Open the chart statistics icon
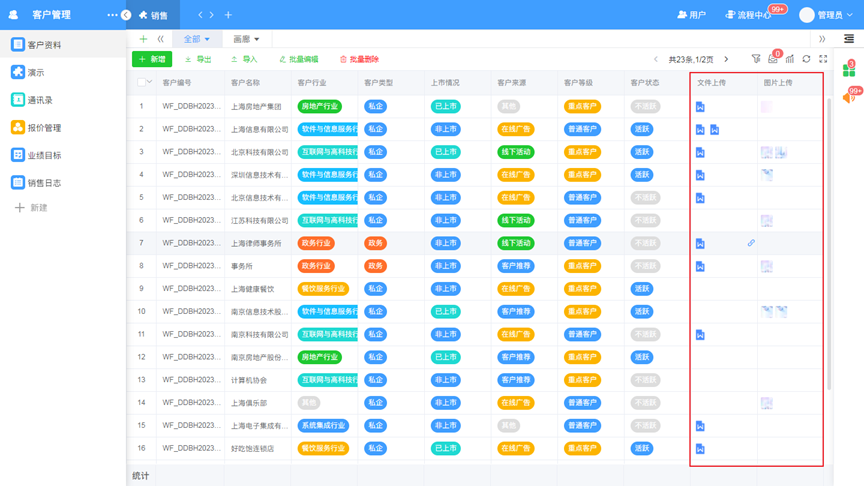This screenshot has width=864, height=486. click(x=790, y=60)
